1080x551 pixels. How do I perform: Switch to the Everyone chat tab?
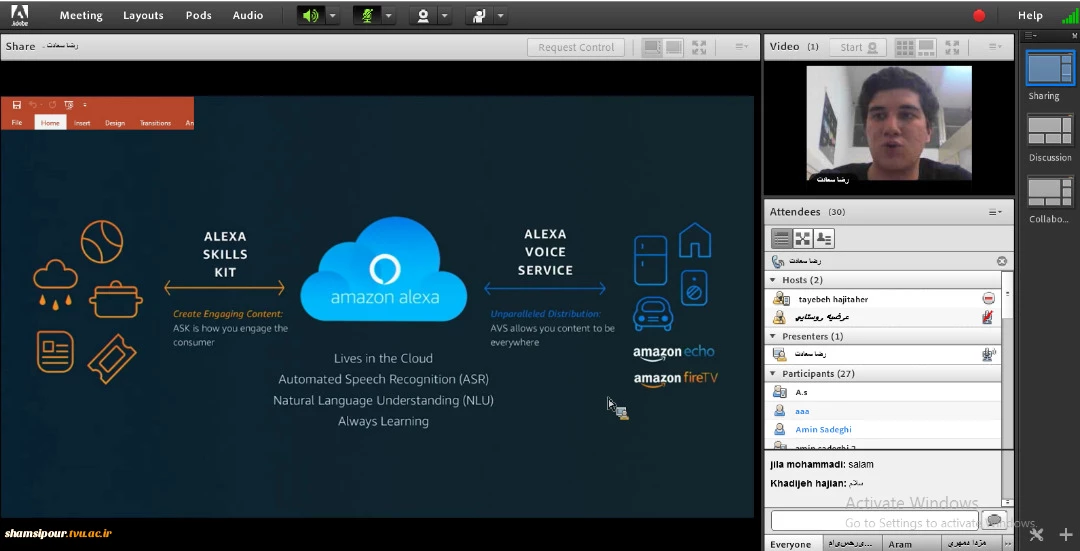tap(791, 543)
